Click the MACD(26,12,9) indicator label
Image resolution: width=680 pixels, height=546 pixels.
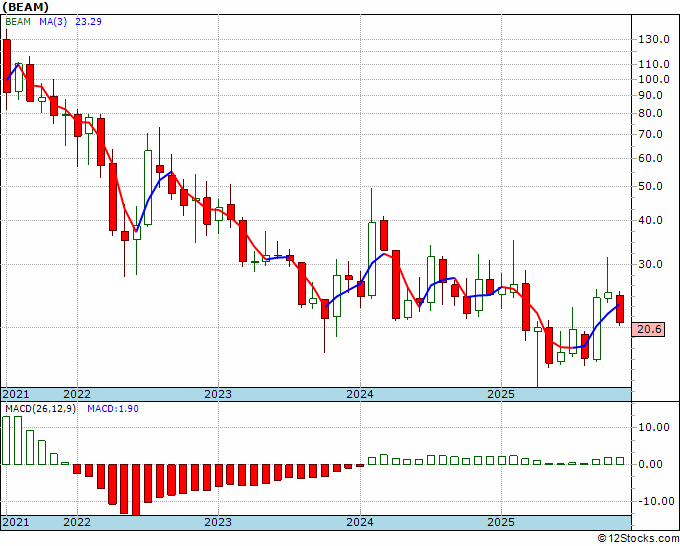coord(40,409)
